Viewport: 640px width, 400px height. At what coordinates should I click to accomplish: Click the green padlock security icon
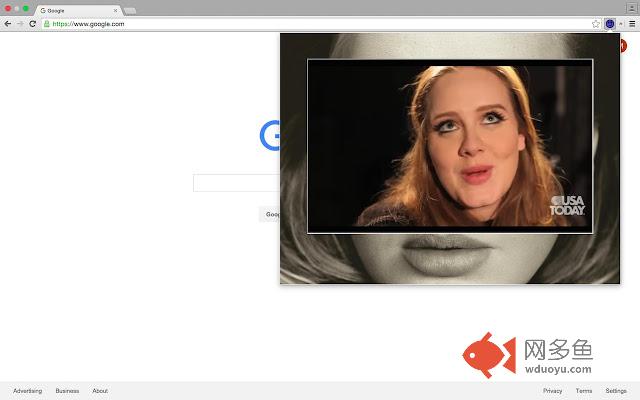point(47,24)
